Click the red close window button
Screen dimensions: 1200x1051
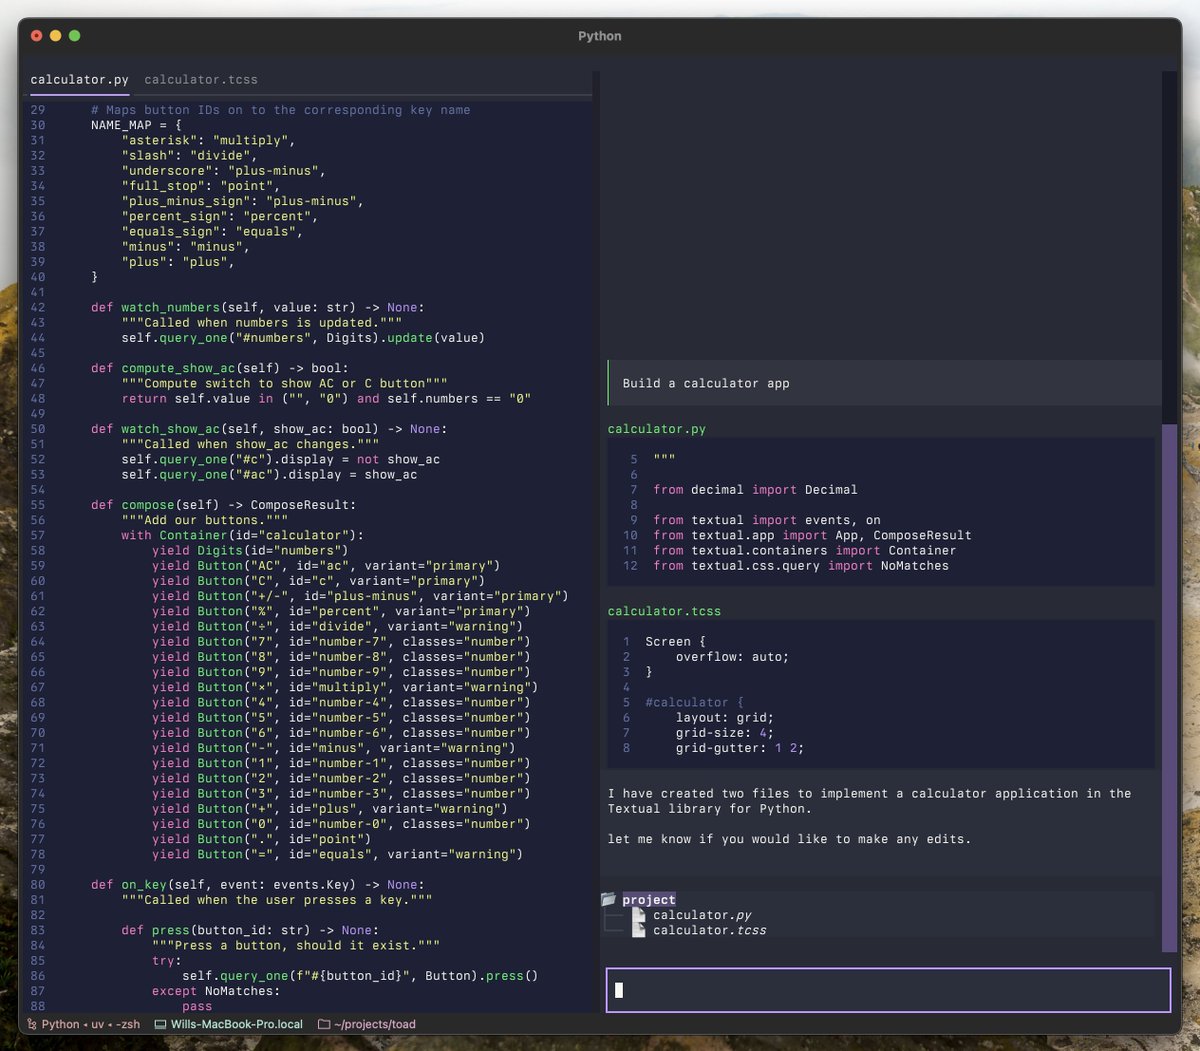[x=37, y=36]
